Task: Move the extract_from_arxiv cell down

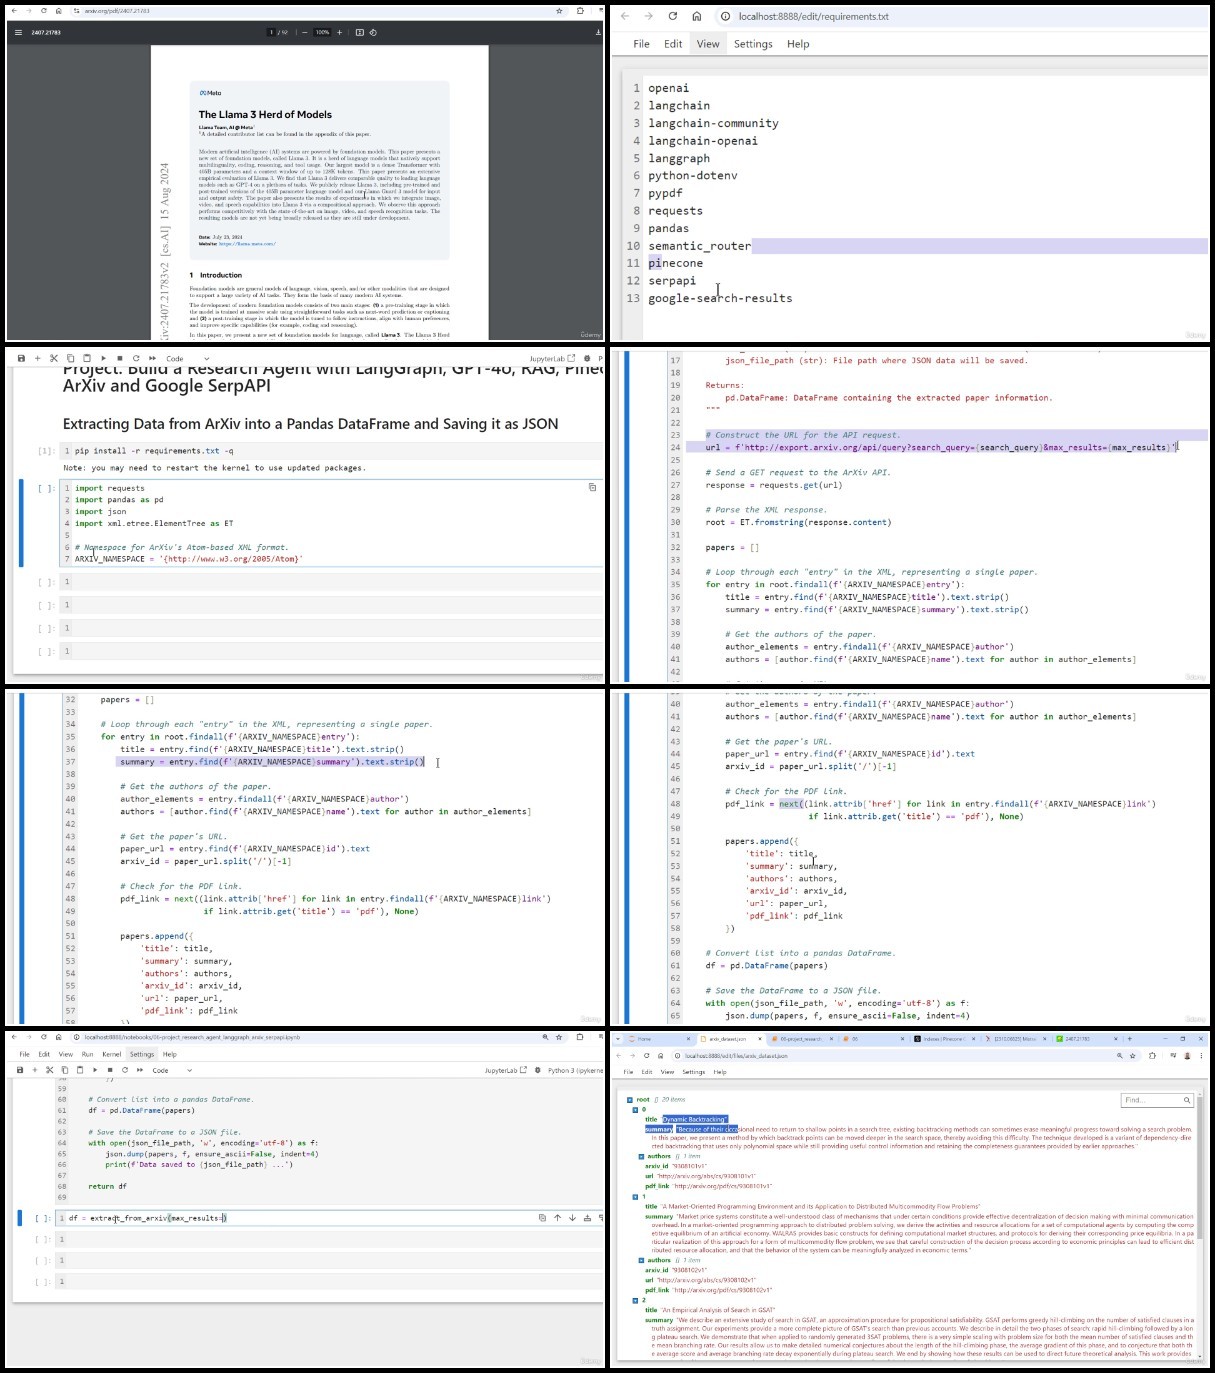Action: pyautogui.click(x=572, y=1218)
